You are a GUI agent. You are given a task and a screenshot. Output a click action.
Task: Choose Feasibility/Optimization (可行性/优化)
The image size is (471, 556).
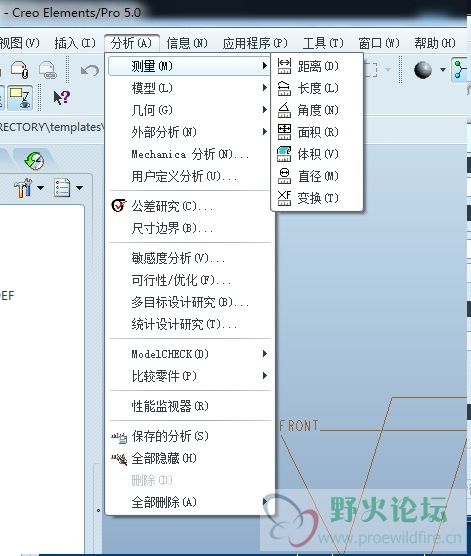tap(190, 280)
